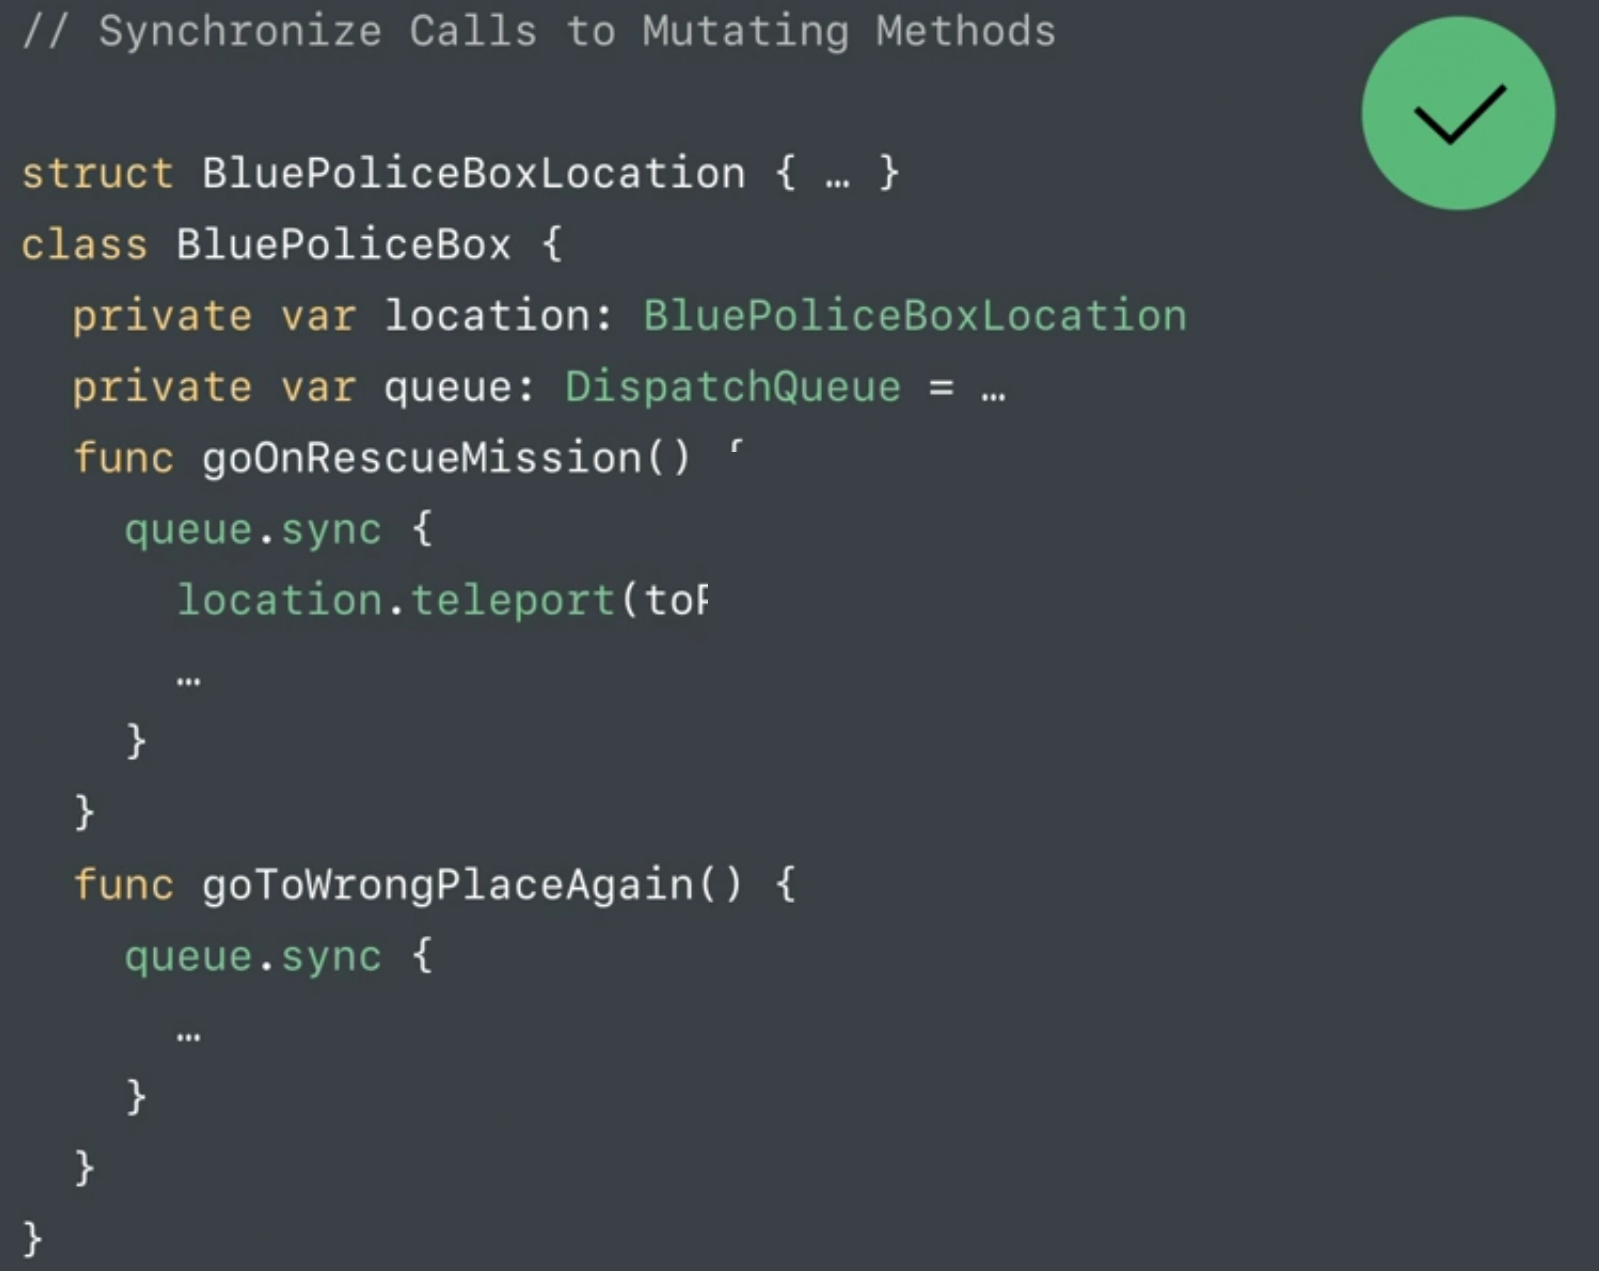
Task: Click the final closing brace of the class
Action: [x=33, y=1239]
